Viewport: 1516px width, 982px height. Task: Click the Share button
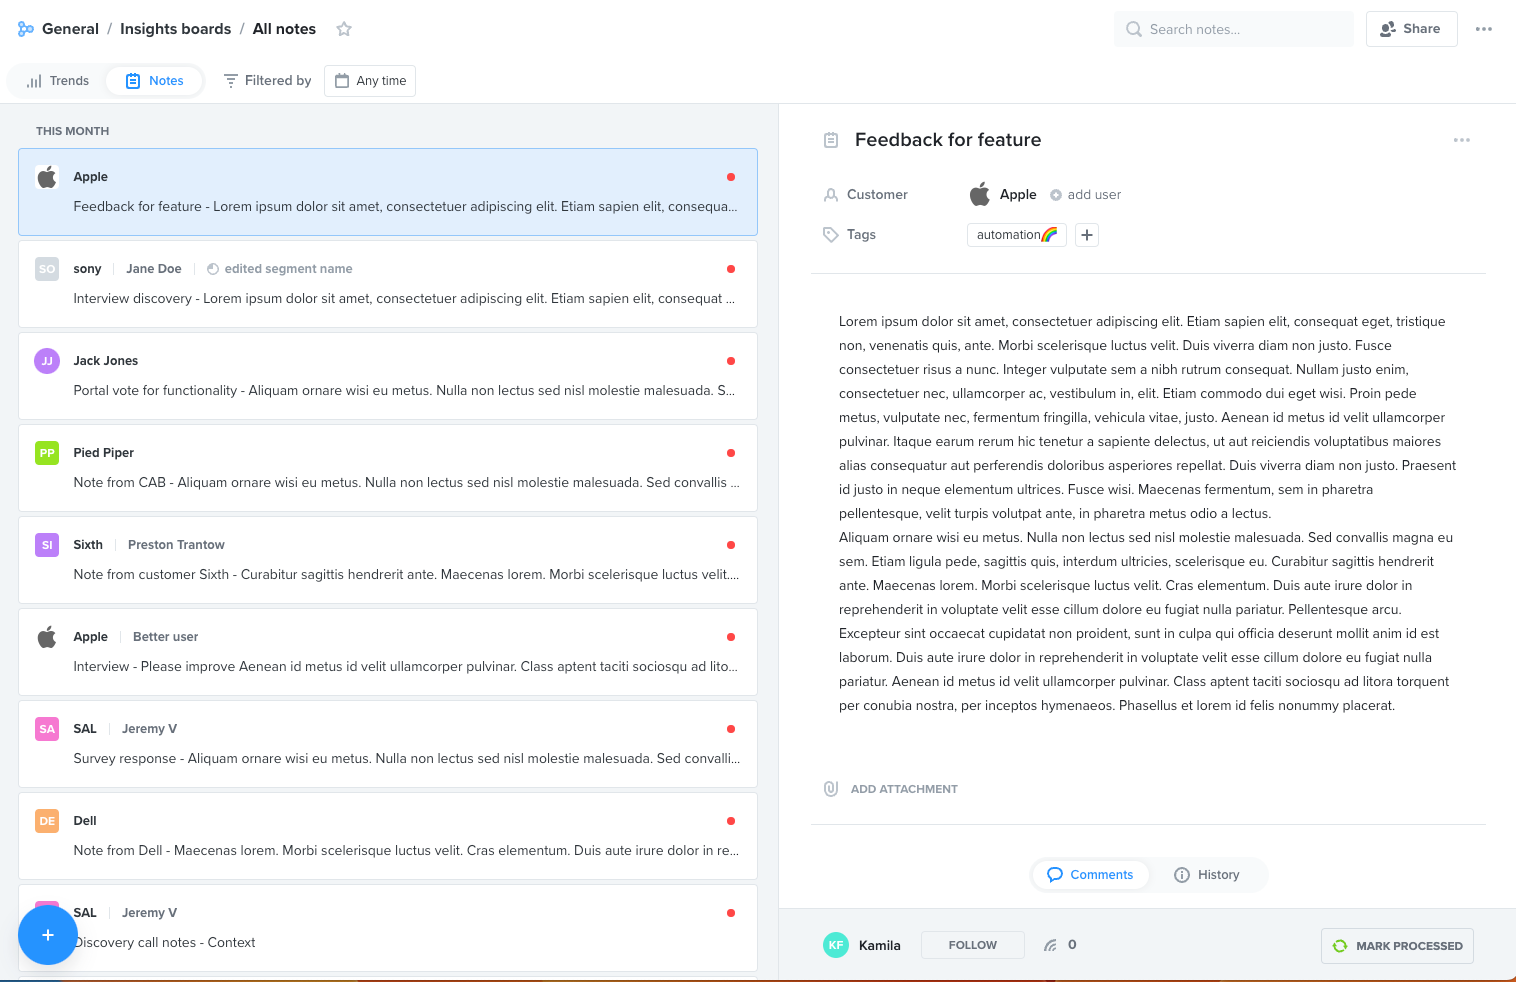(x=1411, y=29)
